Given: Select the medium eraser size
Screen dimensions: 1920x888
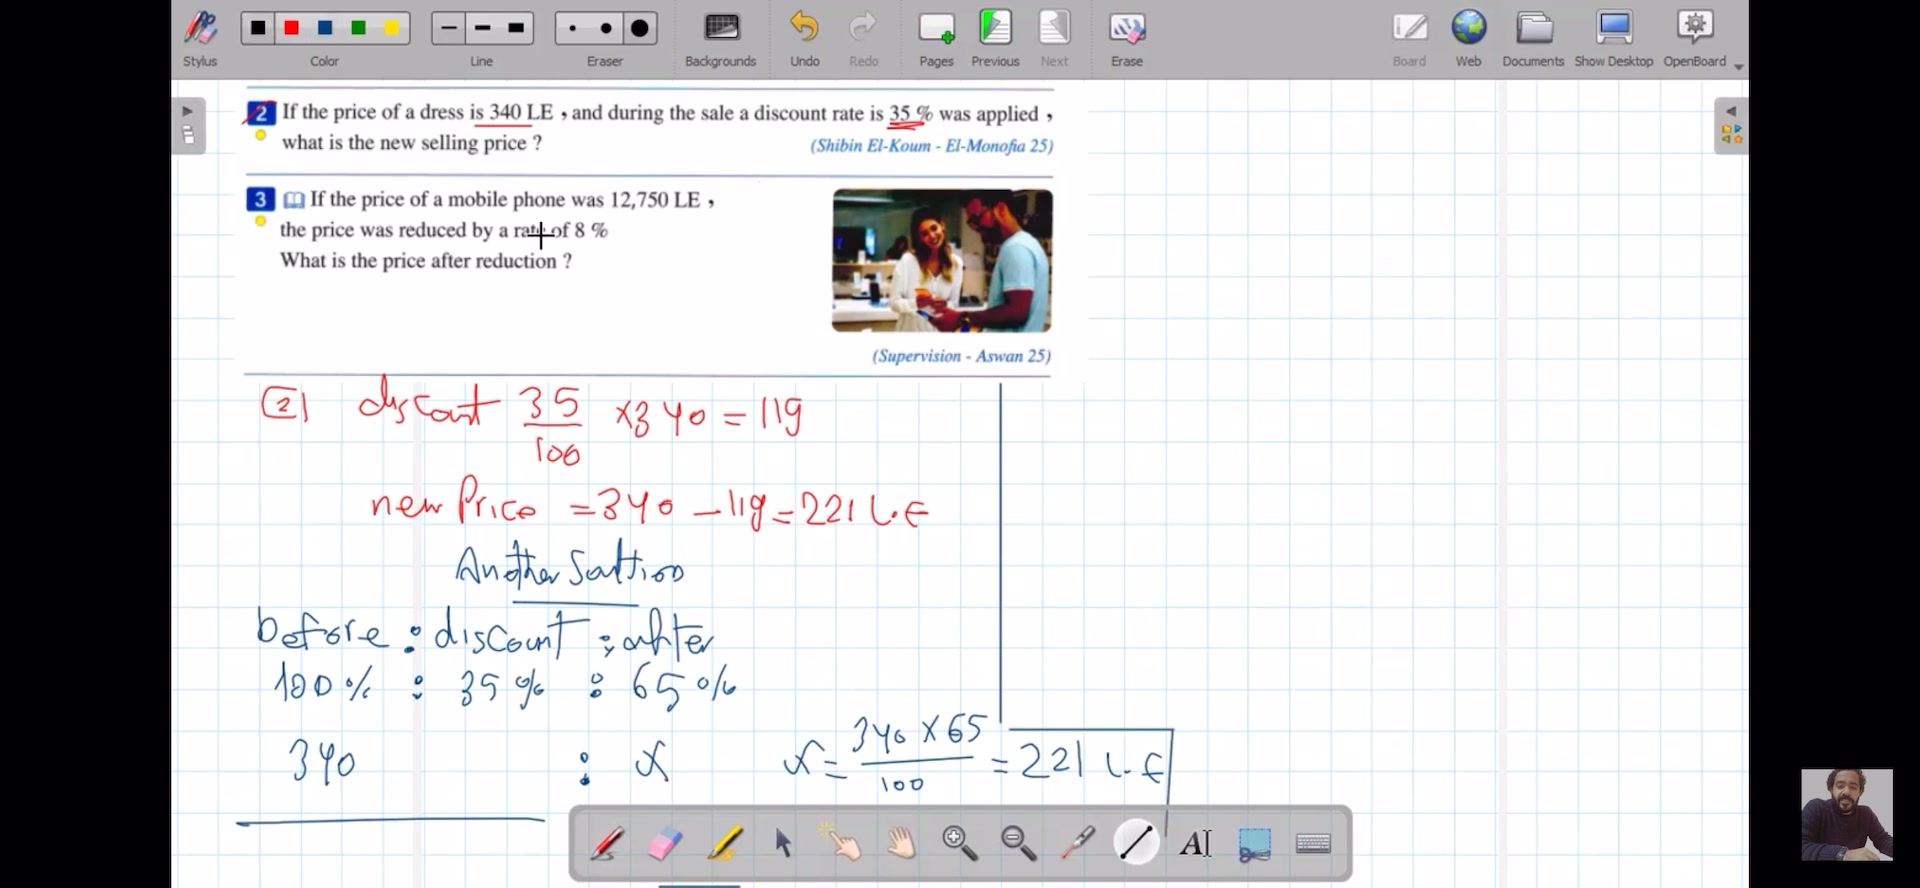Looking at the screenshot, I should point(606,28).
